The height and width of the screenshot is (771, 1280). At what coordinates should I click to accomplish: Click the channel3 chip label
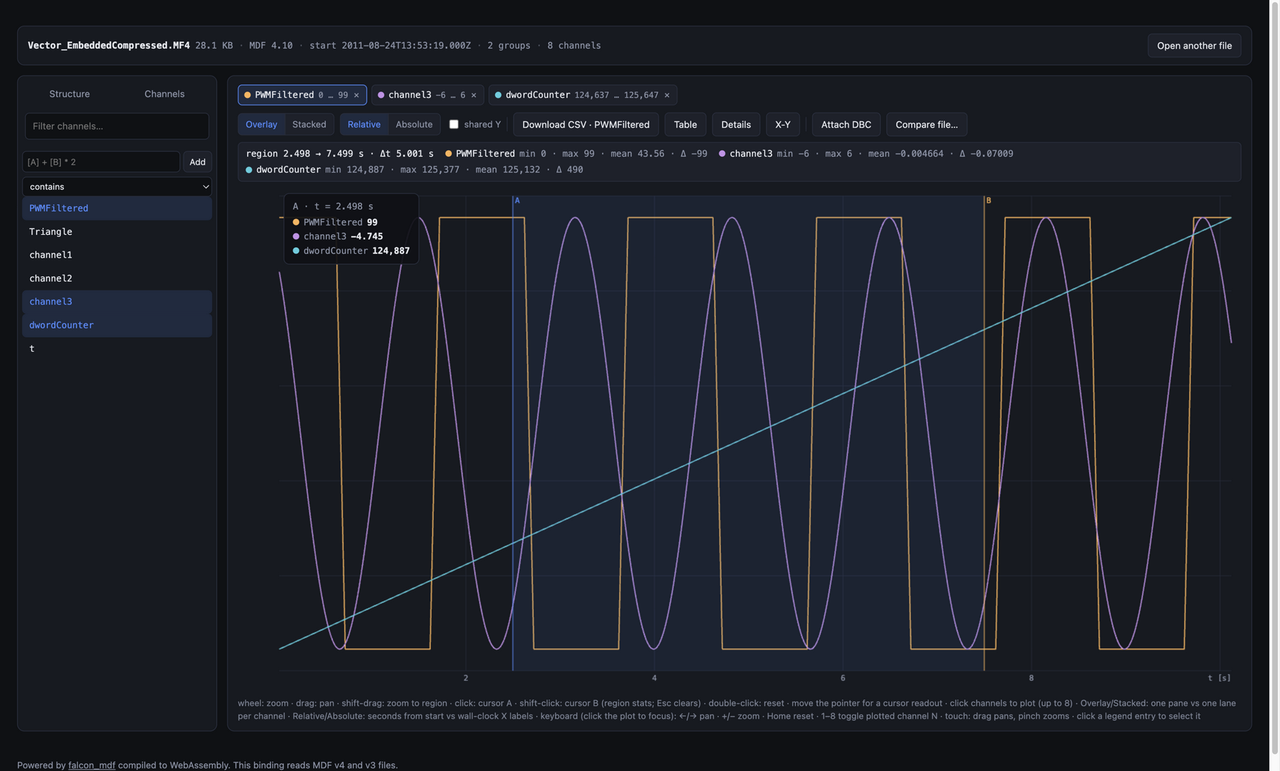(410, 95)
